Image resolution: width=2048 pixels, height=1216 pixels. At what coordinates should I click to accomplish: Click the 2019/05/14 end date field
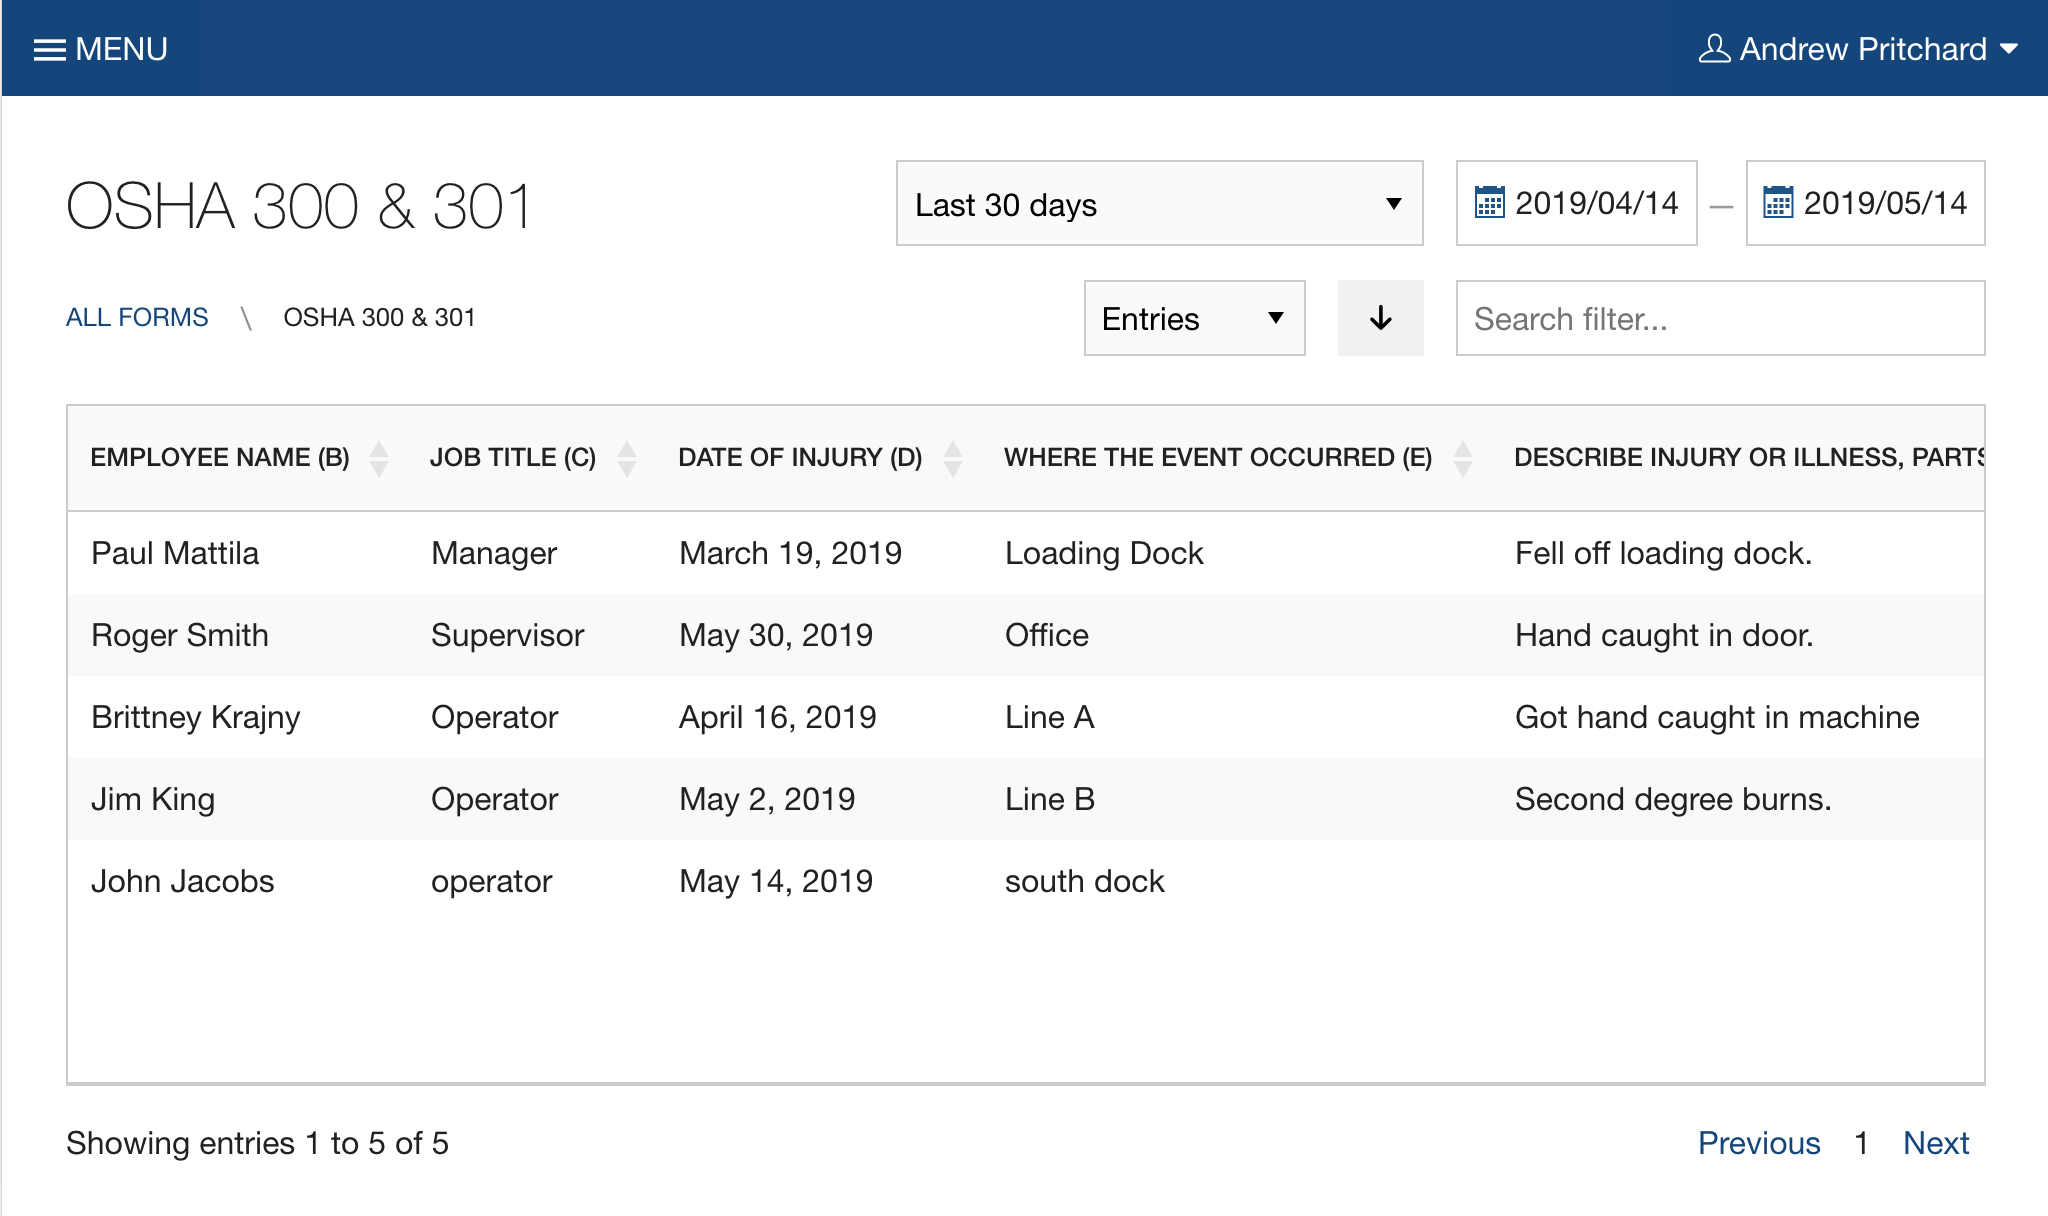coord(1865,203)
